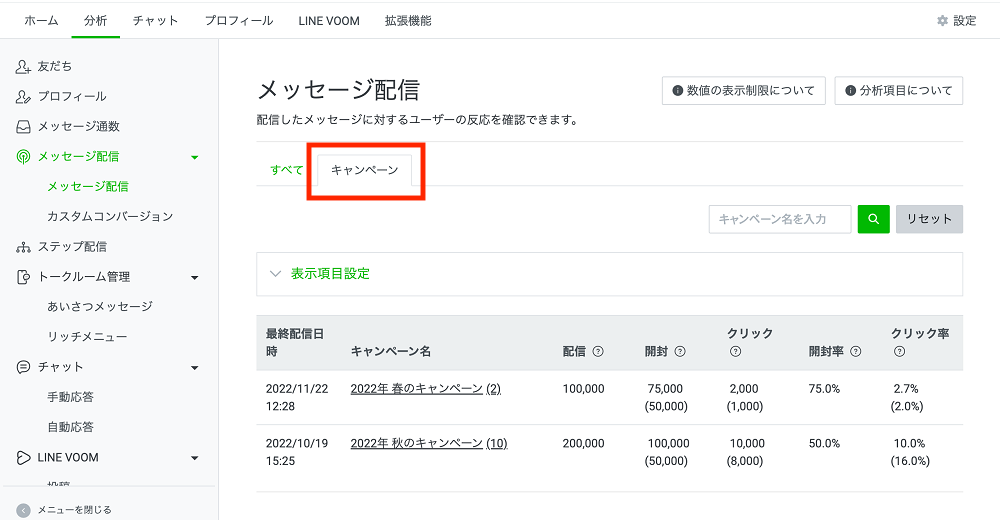Select 自動応答 in sidebar
Image resolution: width=1000 pixels, height=520 pixels.
click(70, 427)
